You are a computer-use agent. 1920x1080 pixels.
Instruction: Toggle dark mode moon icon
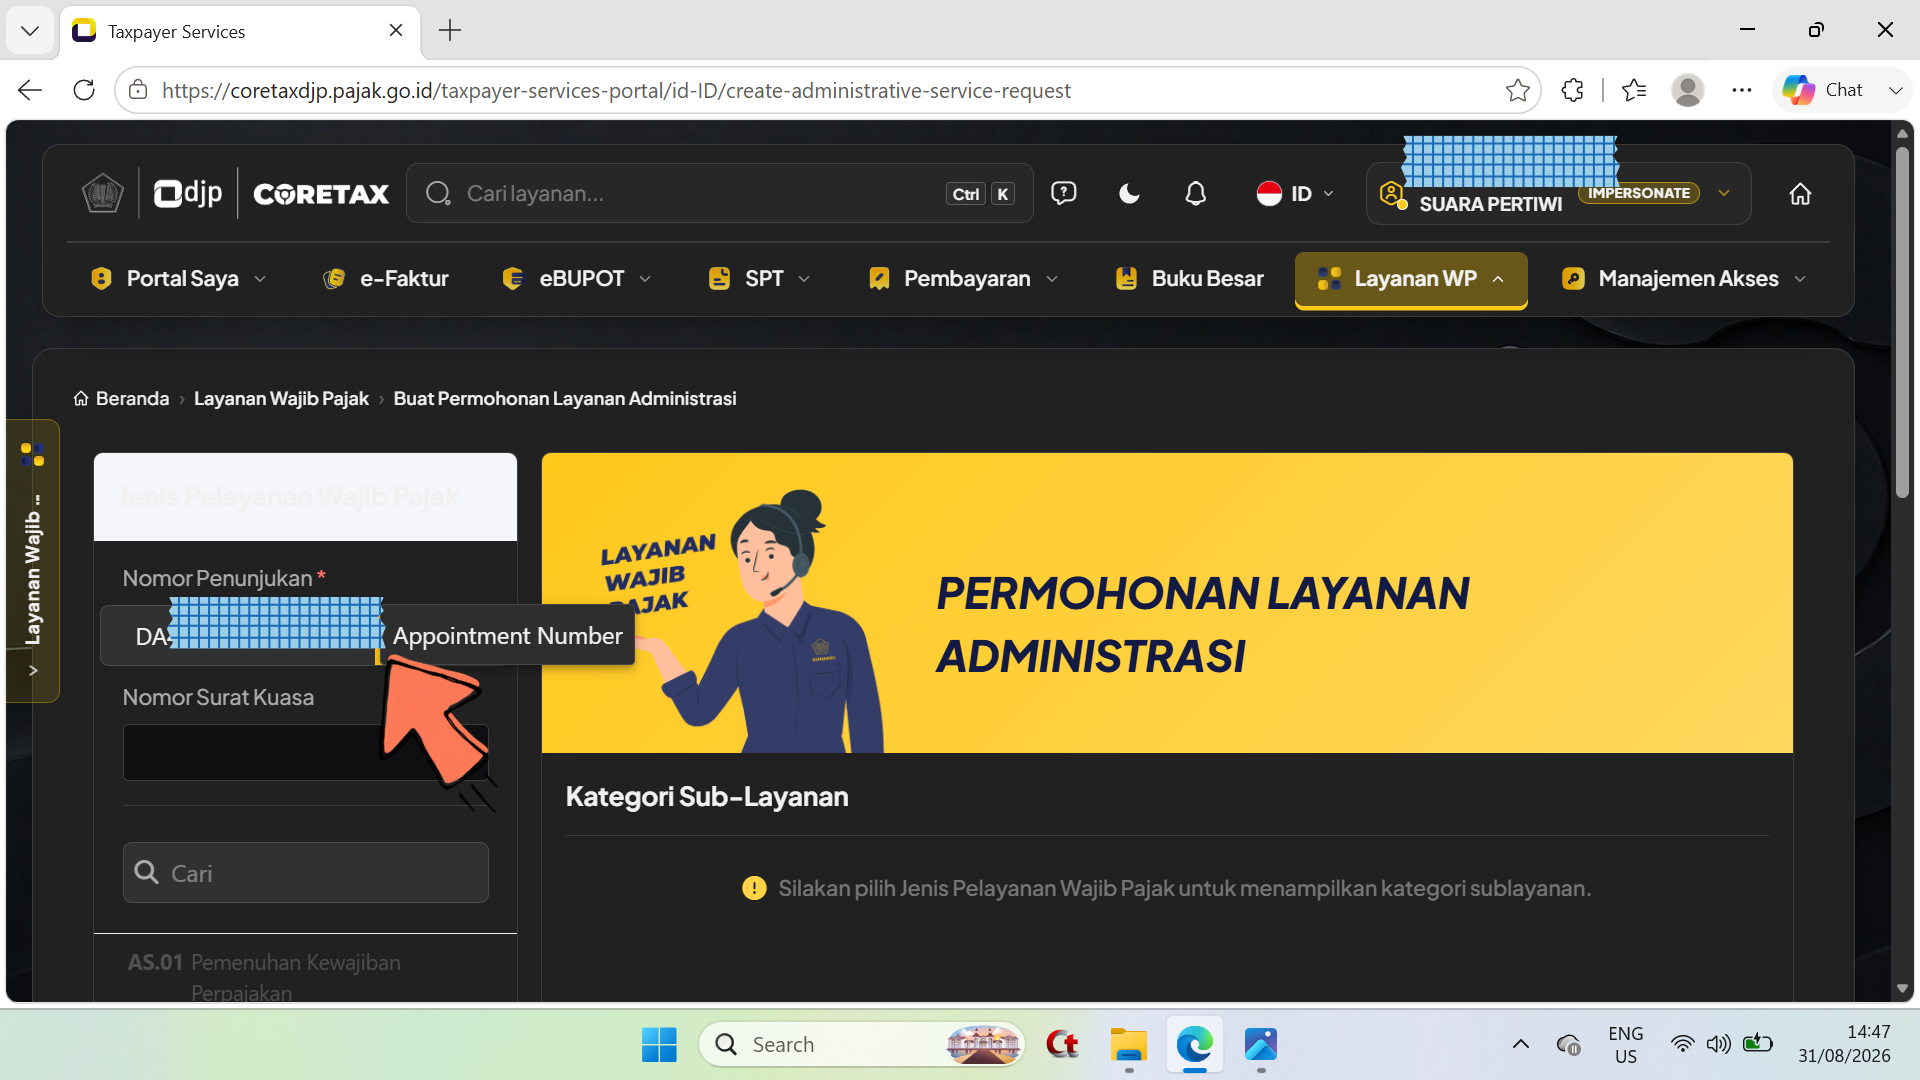click(x=1129, y=194)
